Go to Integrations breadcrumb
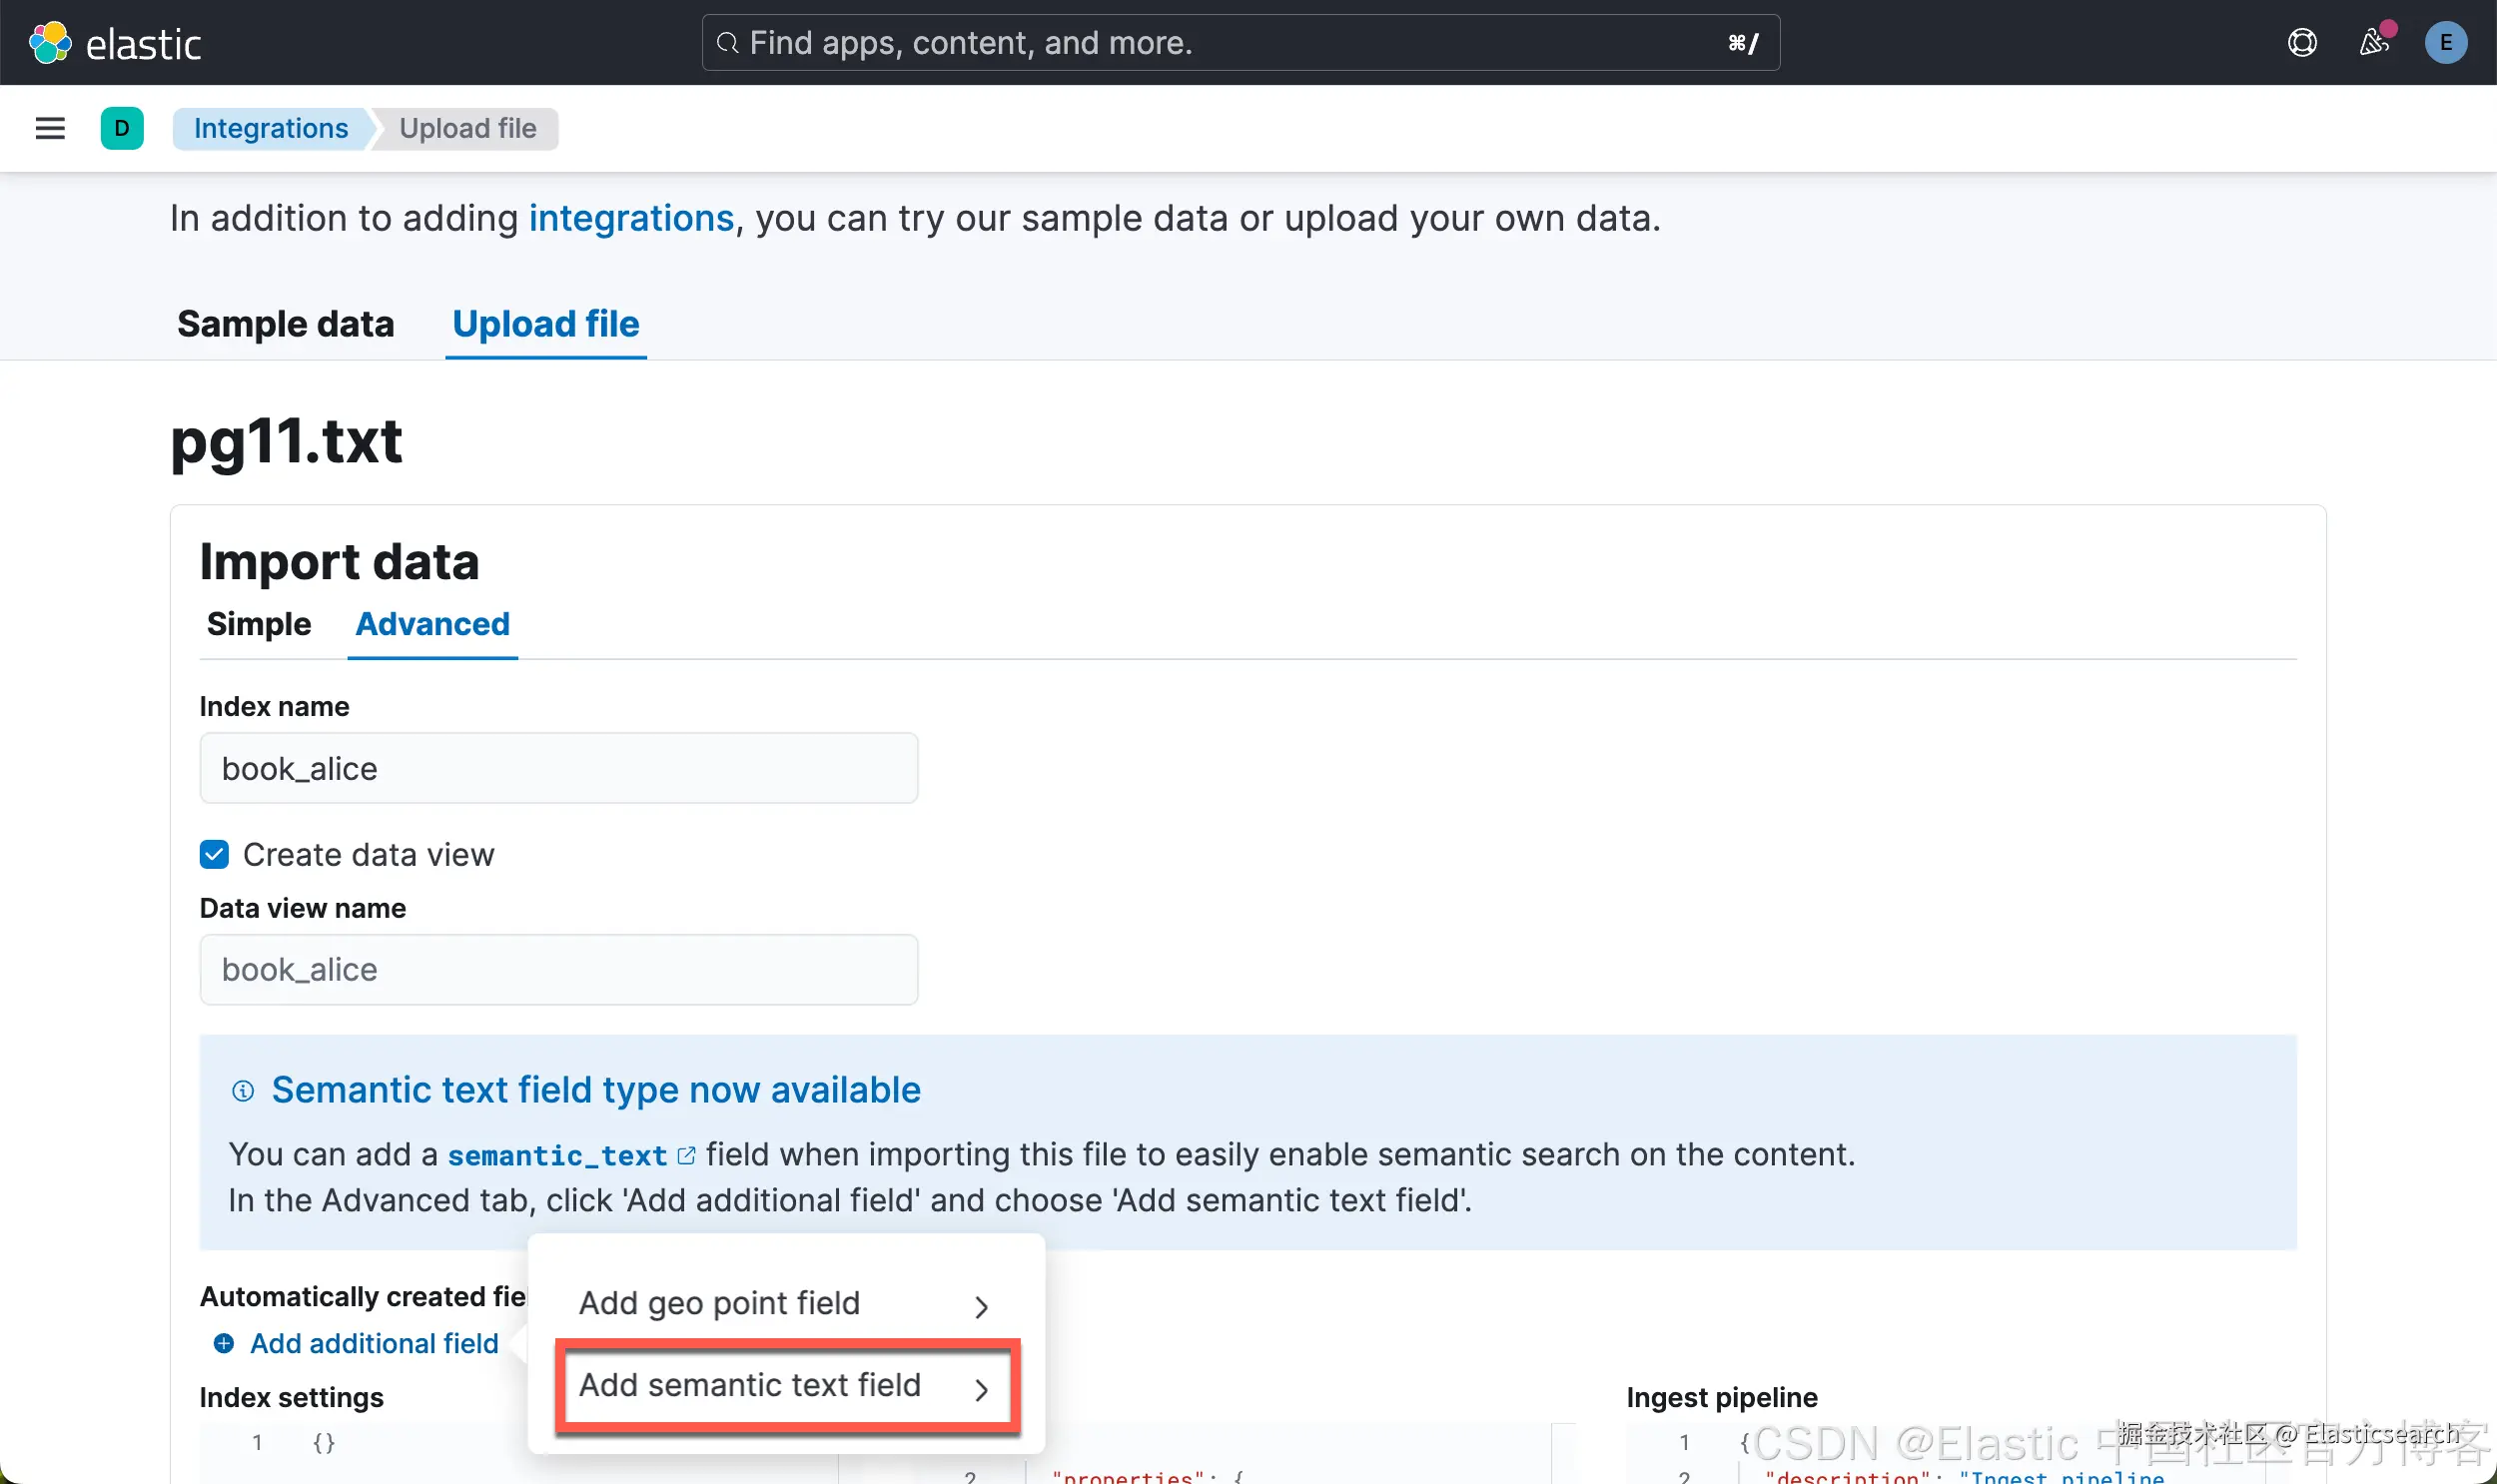 click(270, 128)
